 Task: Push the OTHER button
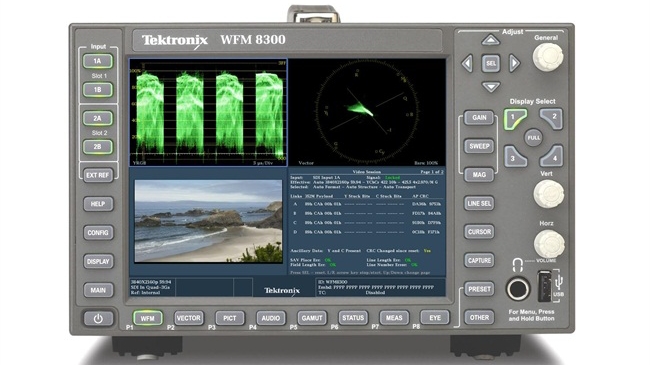pos(479,318)
